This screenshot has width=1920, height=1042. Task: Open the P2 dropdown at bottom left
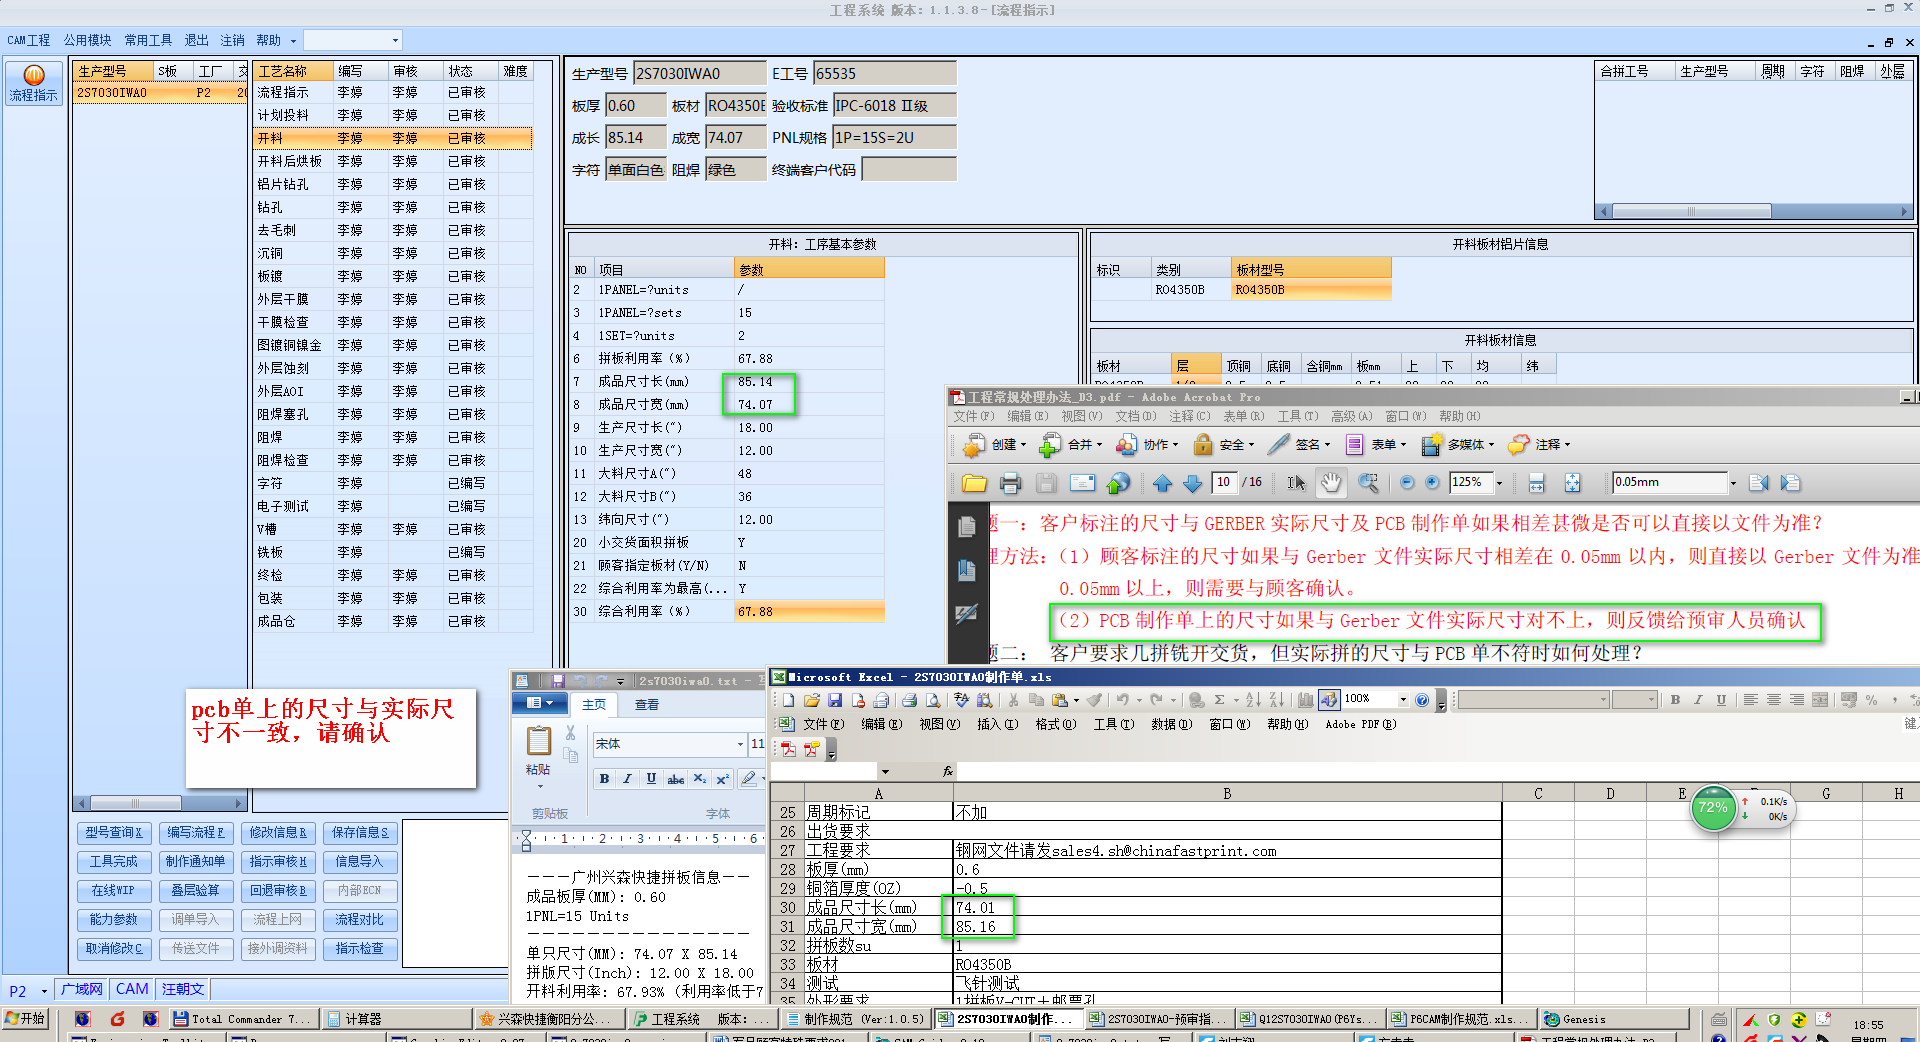click(x=44, y=991)
